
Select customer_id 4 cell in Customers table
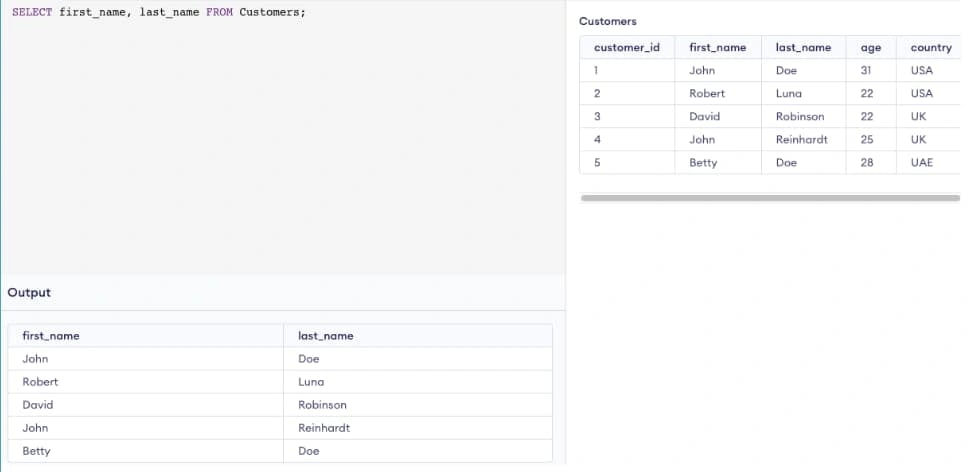(x=596, y=139)
